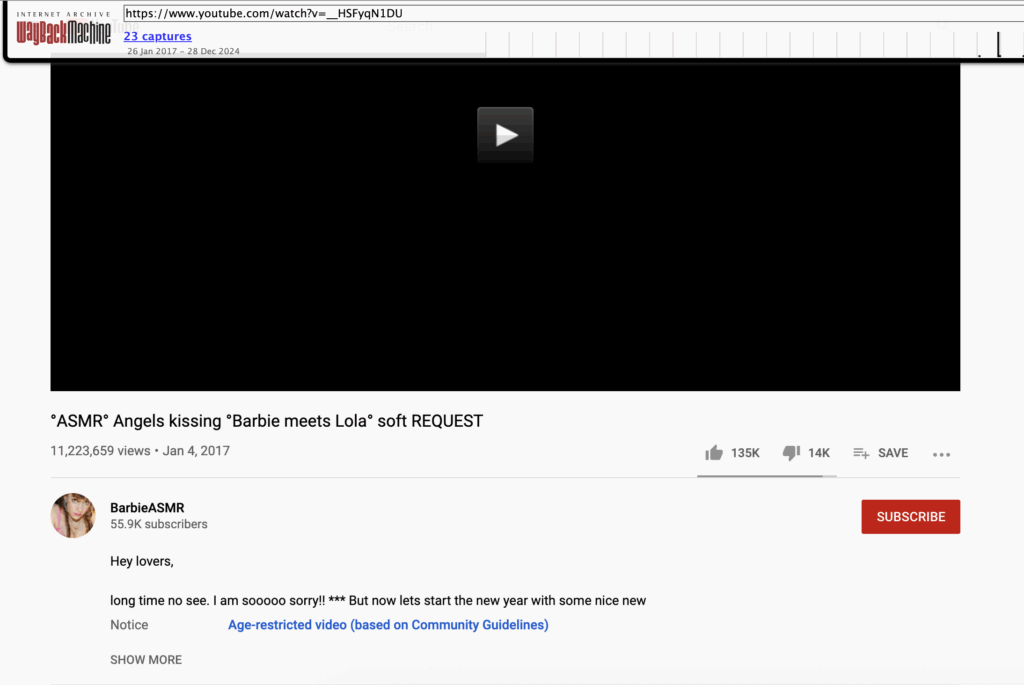Click the BarbieASMR channel name
Viewport: 1024px width, 685px height.
pyautogui.click(x=147, y=508)
